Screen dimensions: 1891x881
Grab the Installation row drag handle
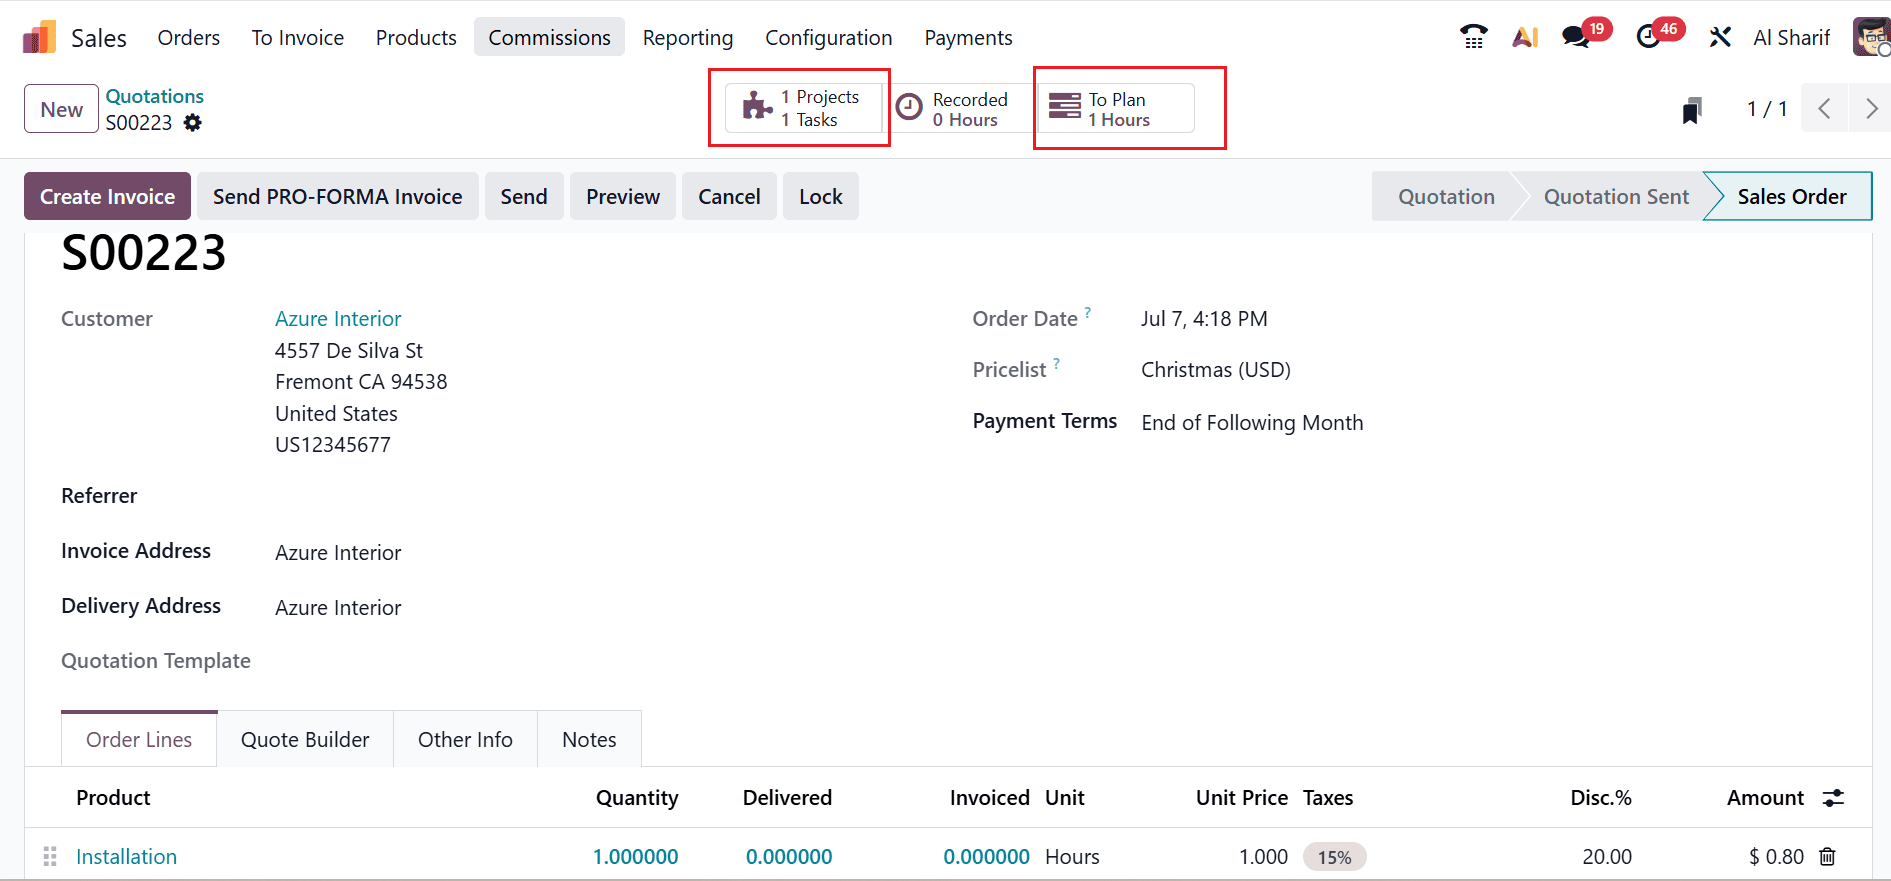(50, 856)
